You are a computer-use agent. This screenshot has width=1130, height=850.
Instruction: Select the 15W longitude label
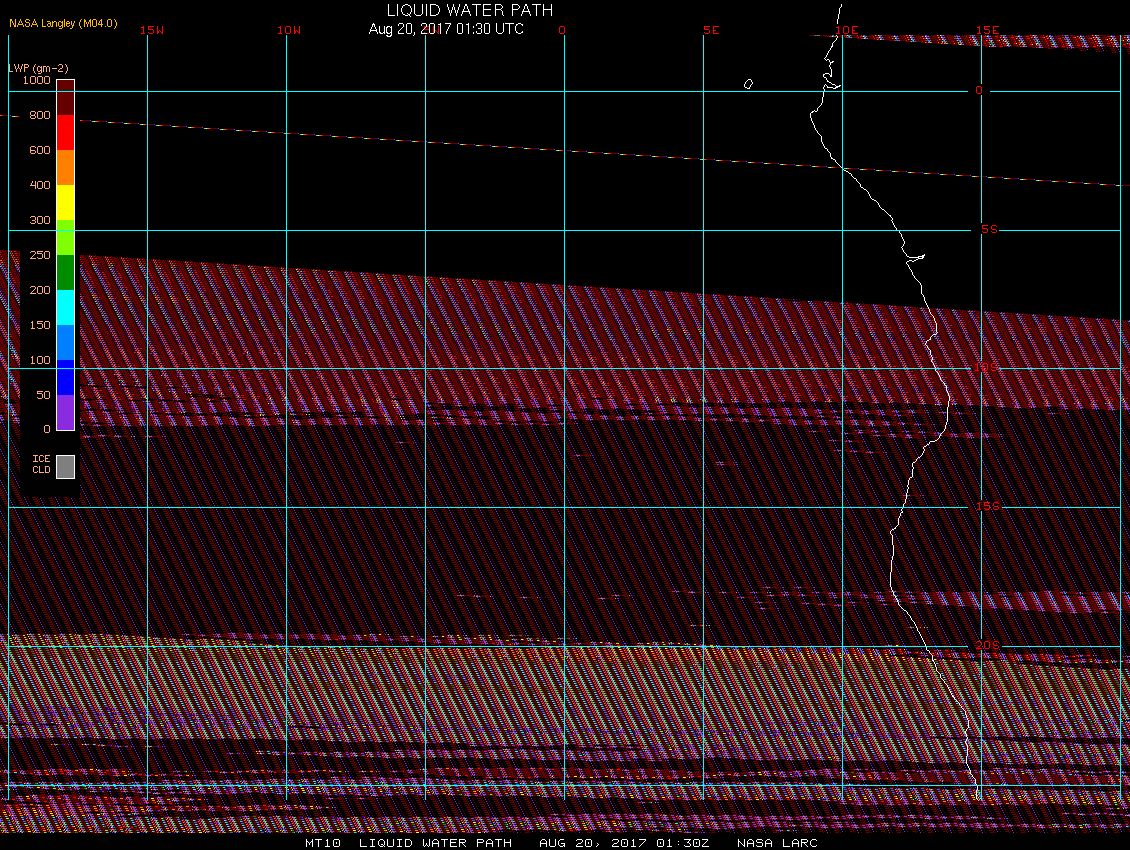(x=152, y=30)
